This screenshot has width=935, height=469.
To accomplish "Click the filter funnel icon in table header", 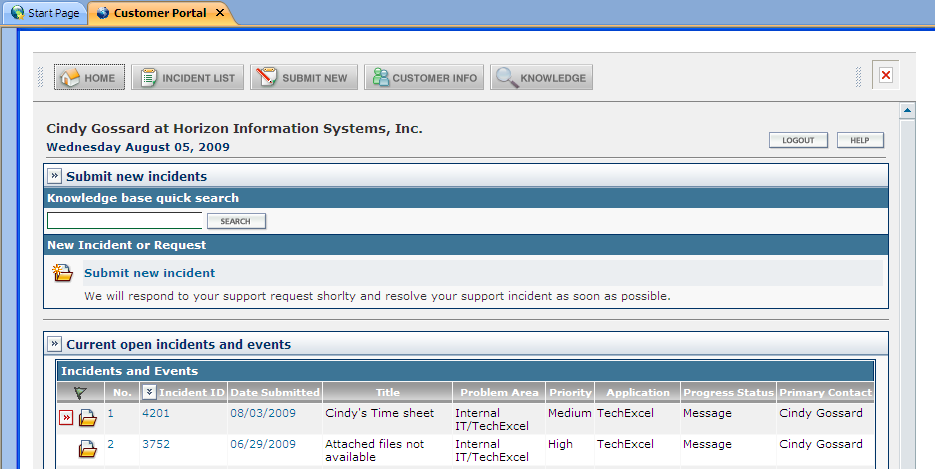I will (x=80, y=393).
